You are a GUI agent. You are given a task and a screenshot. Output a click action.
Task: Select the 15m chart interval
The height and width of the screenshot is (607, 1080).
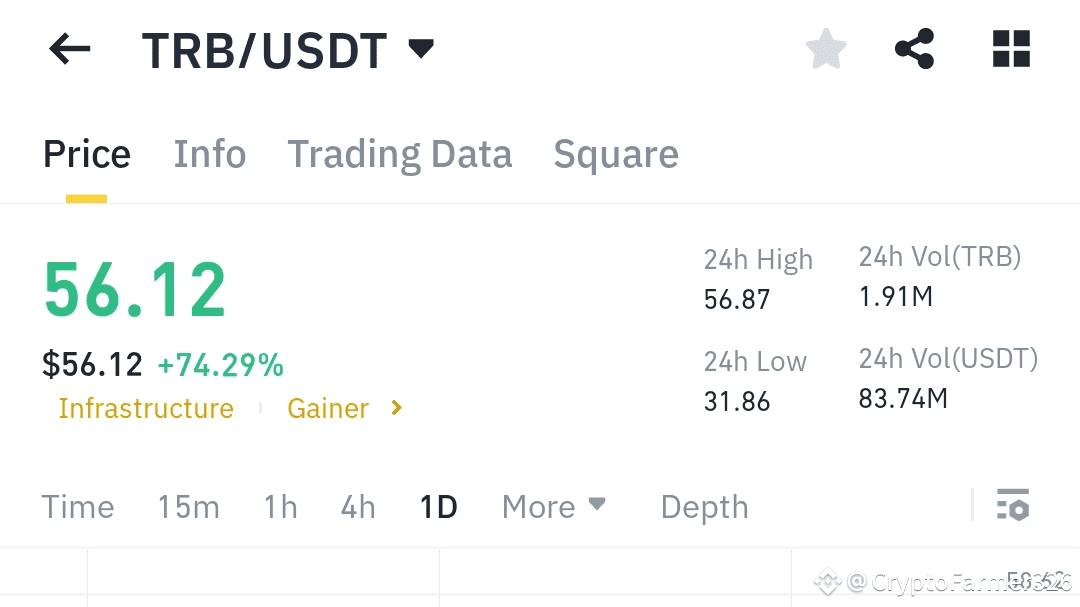coord(189,507)
